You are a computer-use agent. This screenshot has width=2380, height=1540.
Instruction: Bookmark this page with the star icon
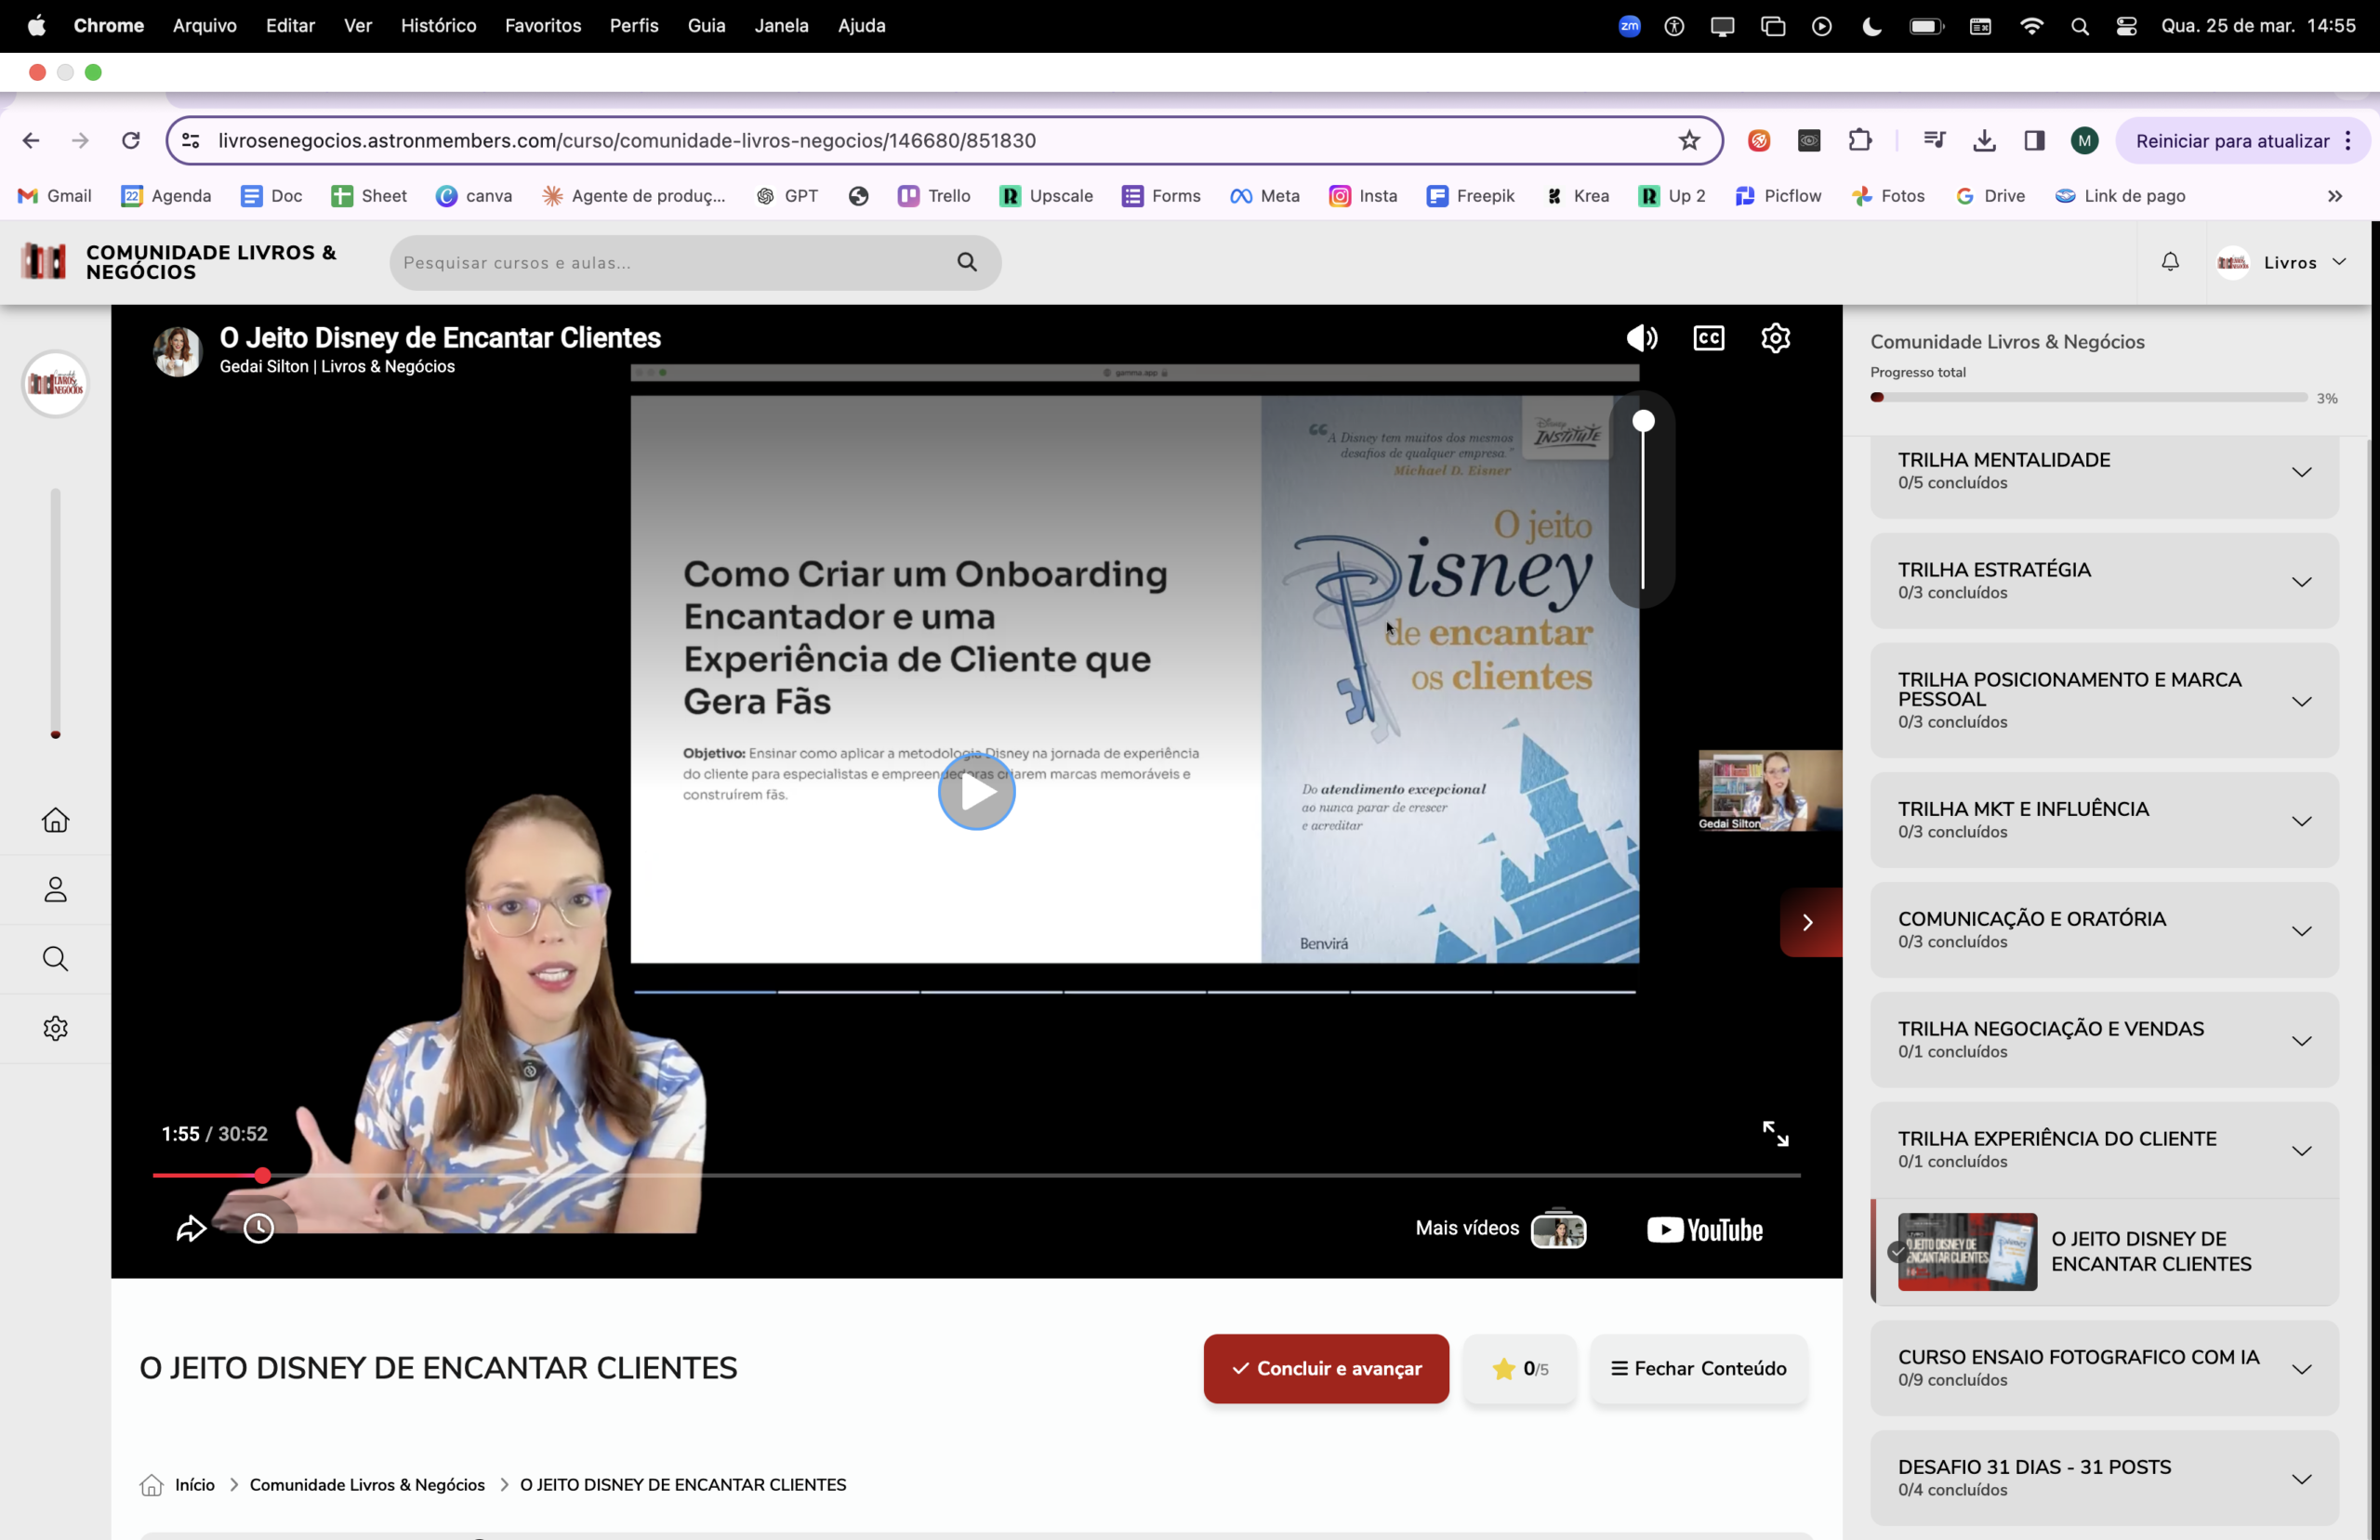point(1689,140)
